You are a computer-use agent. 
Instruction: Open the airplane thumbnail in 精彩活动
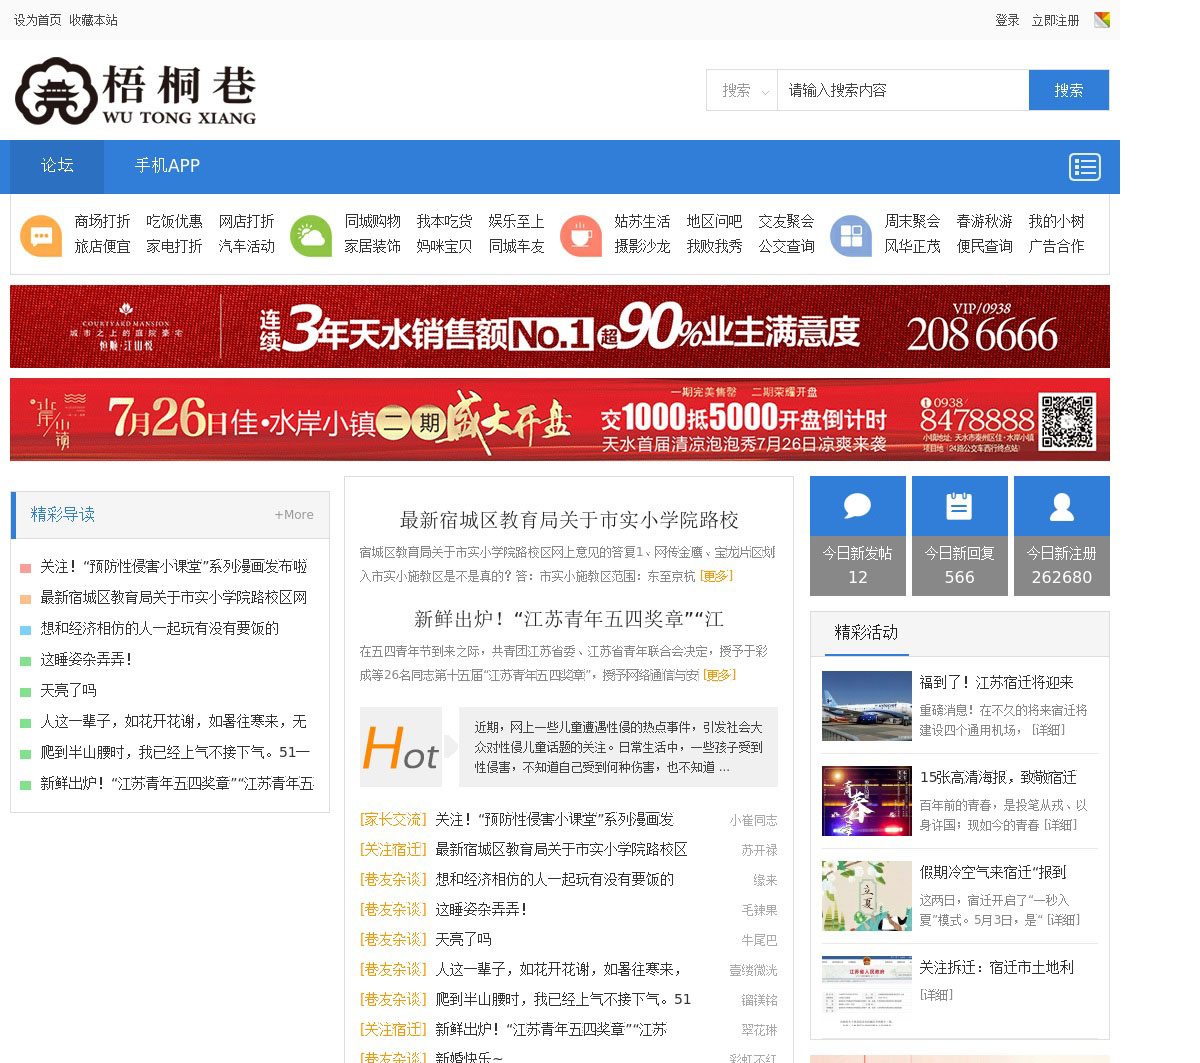point(866,706)
